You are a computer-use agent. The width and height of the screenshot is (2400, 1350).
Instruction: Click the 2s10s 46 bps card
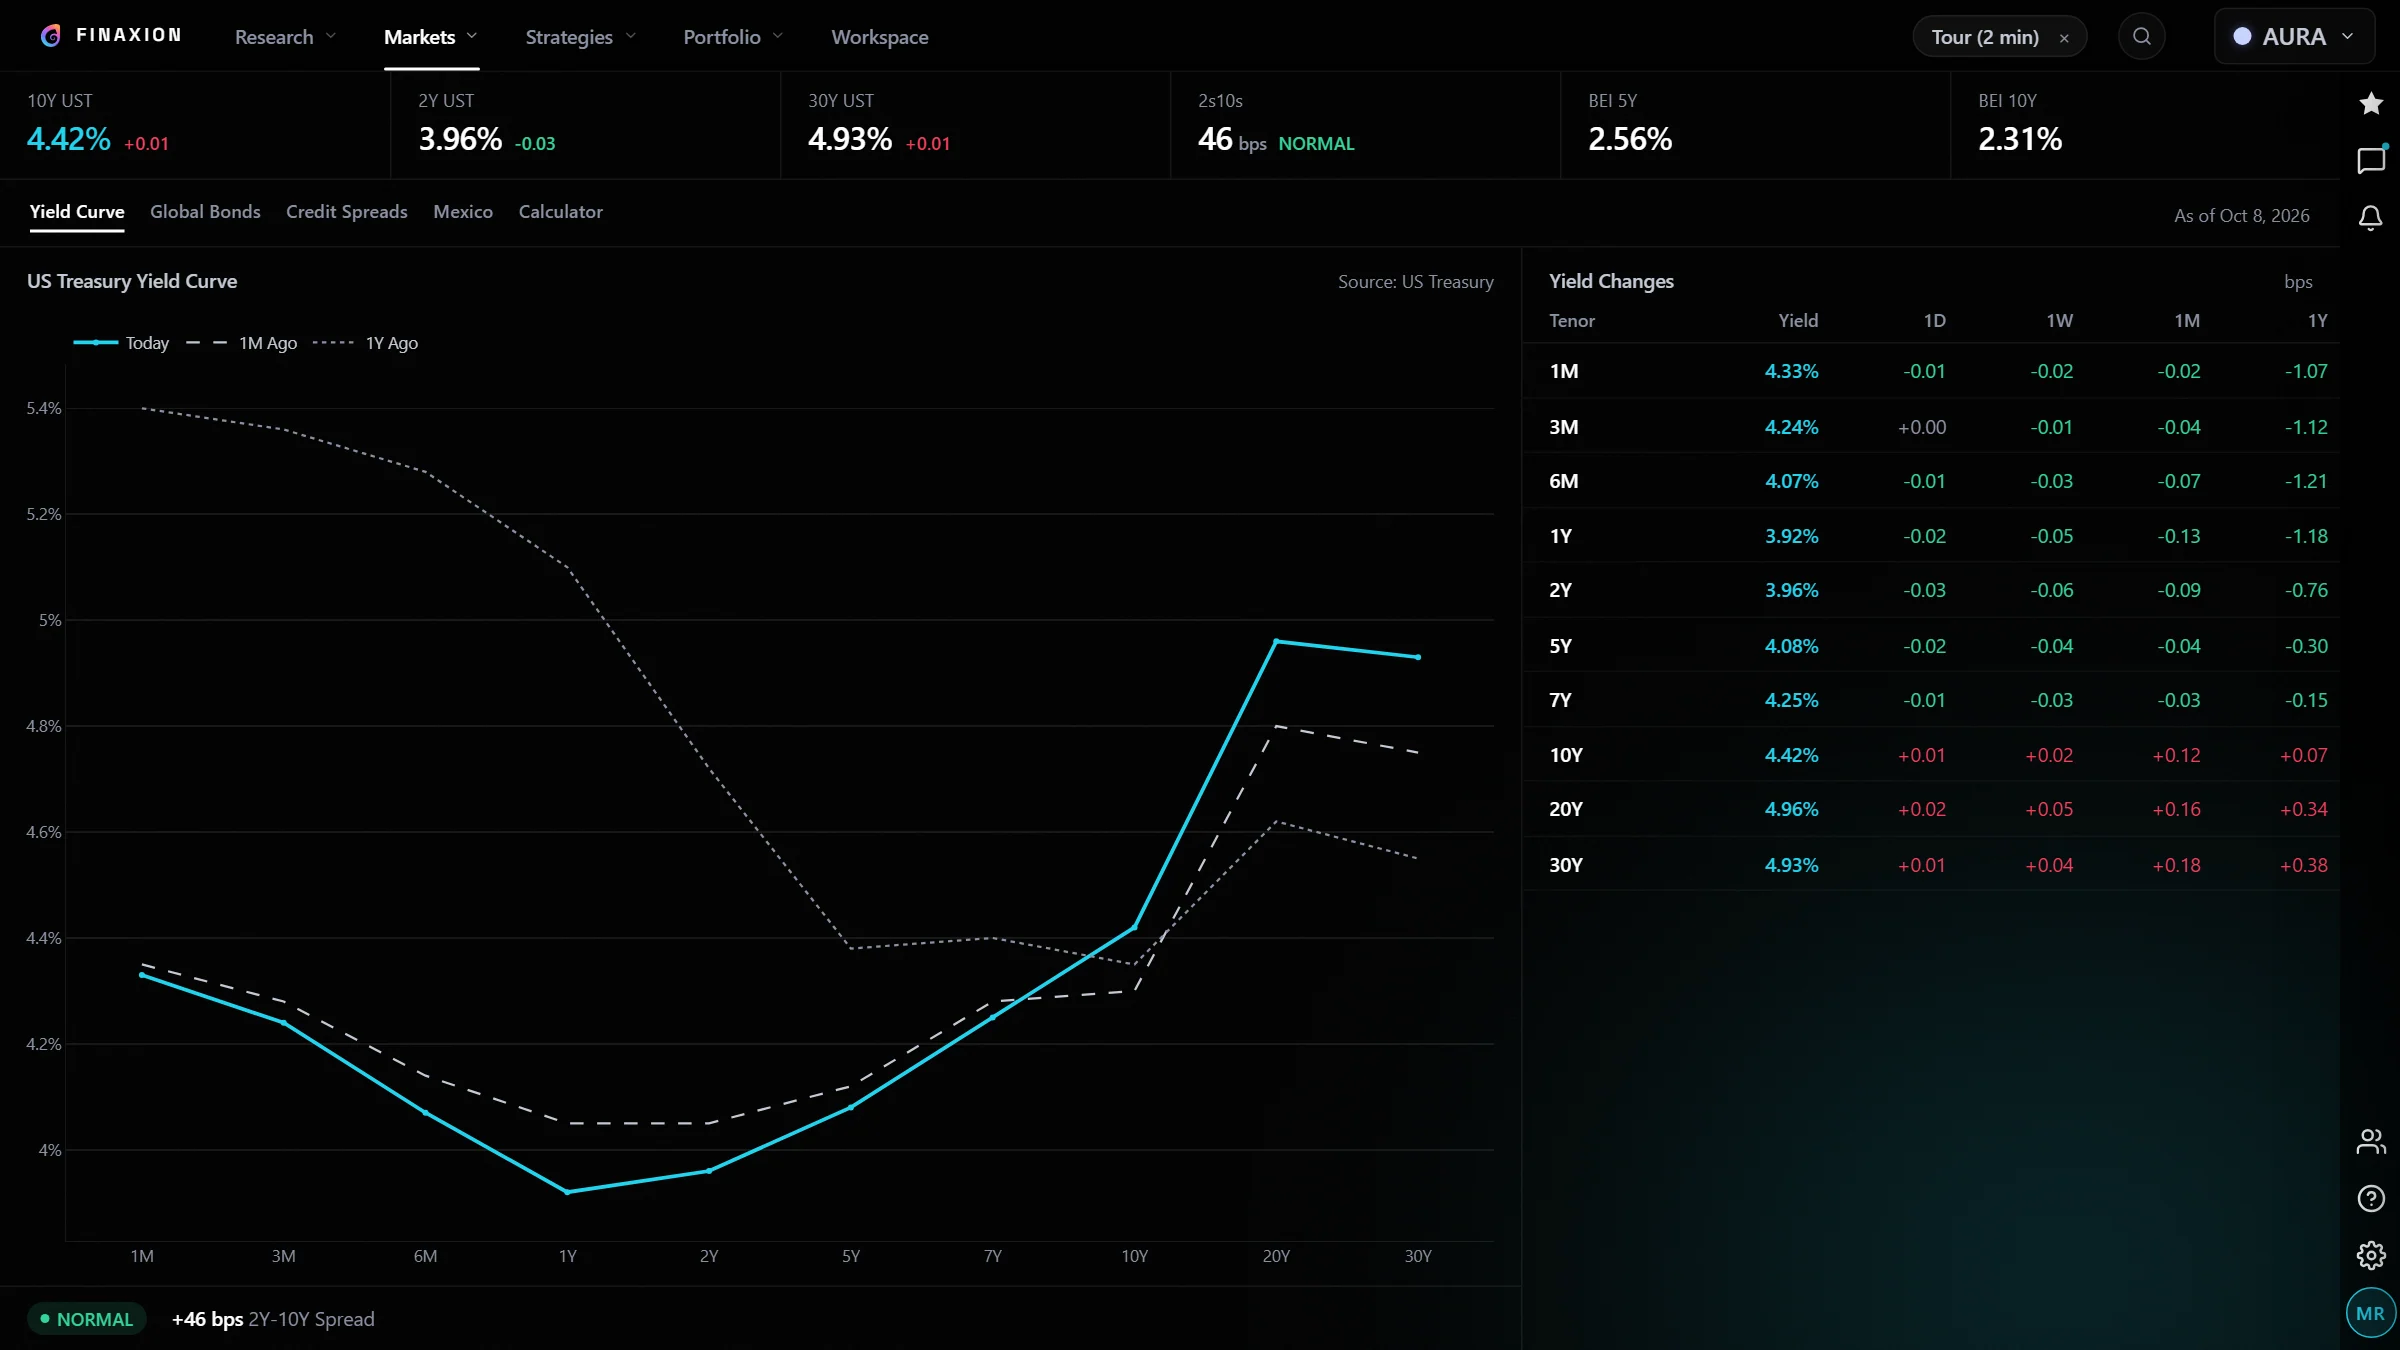pyautogui.click(x=1365, y=125)
